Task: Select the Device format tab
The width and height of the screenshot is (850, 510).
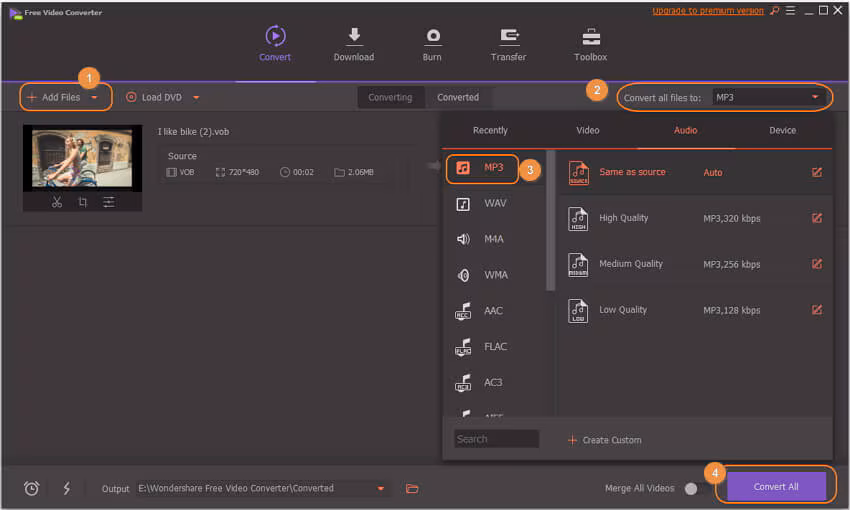Action: coord(782,130)
